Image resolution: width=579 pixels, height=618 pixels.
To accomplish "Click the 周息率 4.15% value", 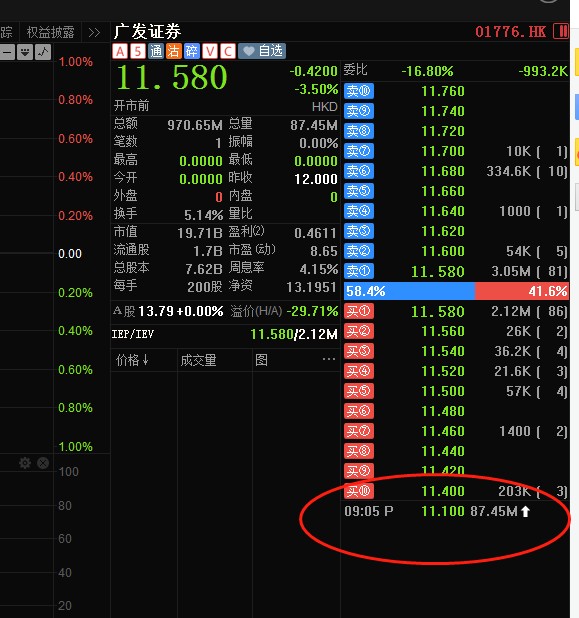I will tap(318, 269).
